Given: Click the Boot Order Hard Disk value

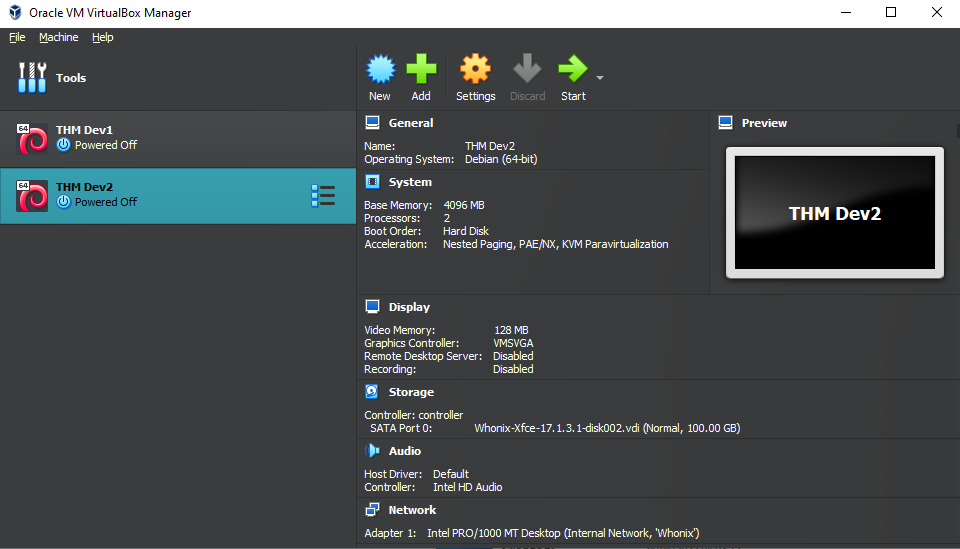Looking at the screenshot, I should pos(466,231).
